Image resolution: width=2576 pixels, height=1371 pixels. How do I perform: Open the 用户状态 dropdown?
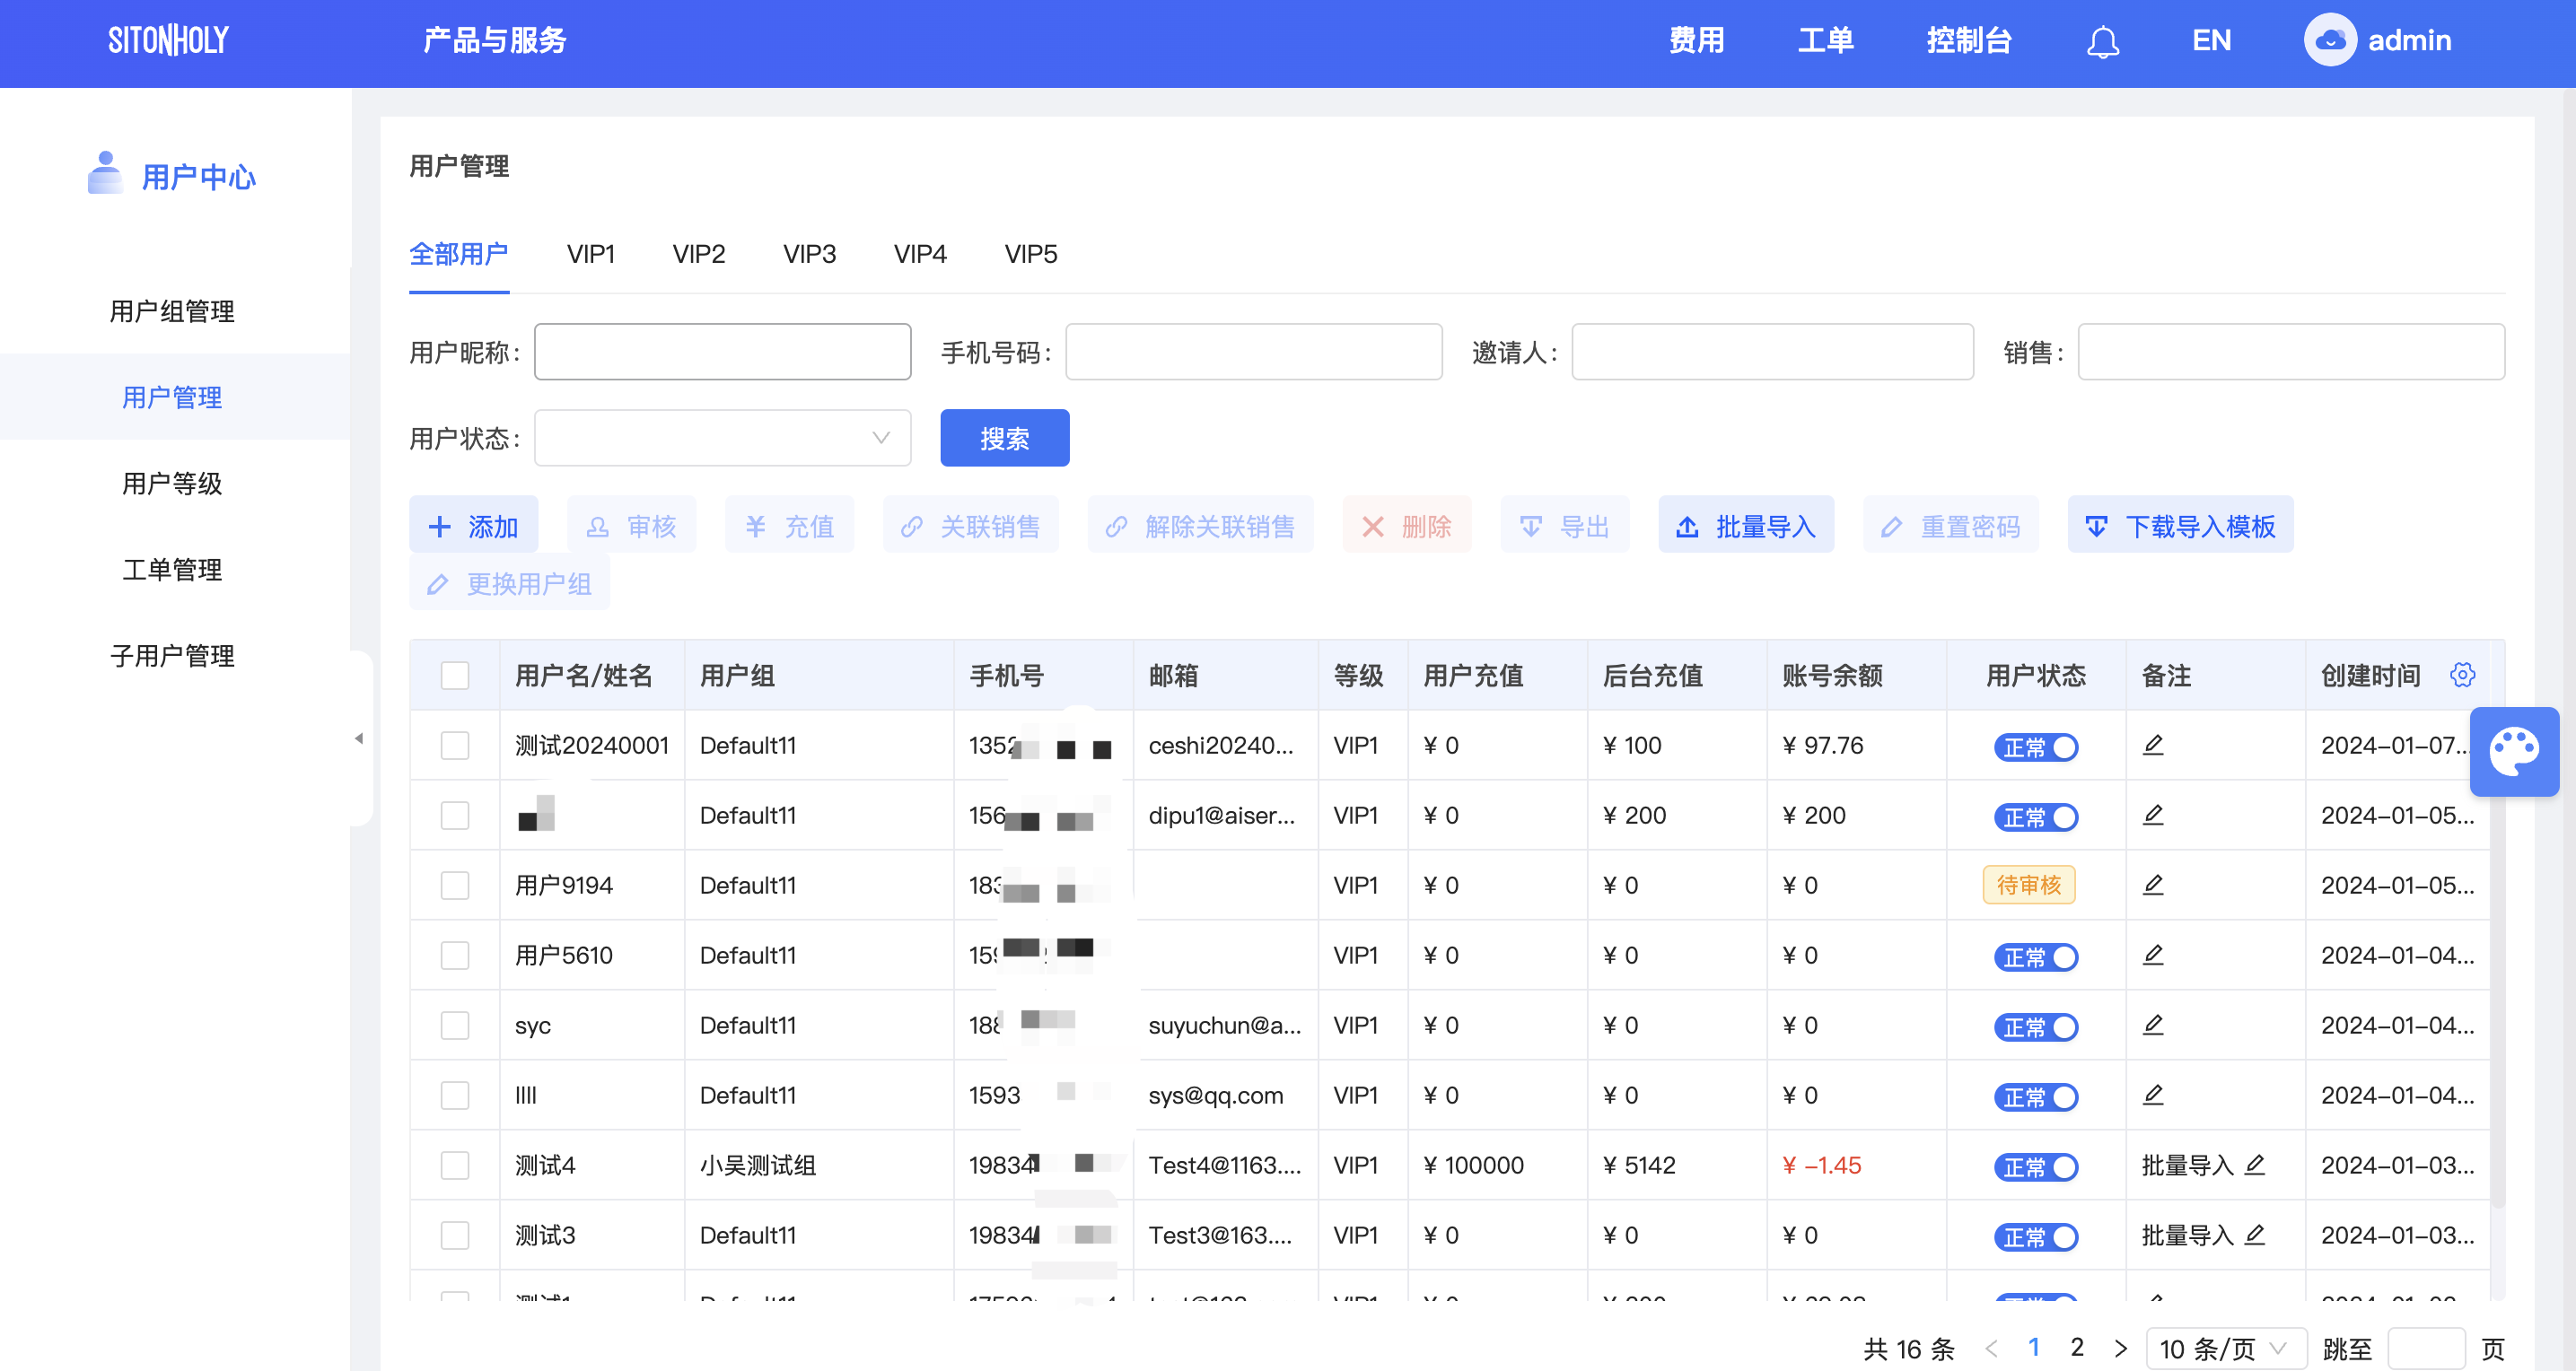[722, 438]
